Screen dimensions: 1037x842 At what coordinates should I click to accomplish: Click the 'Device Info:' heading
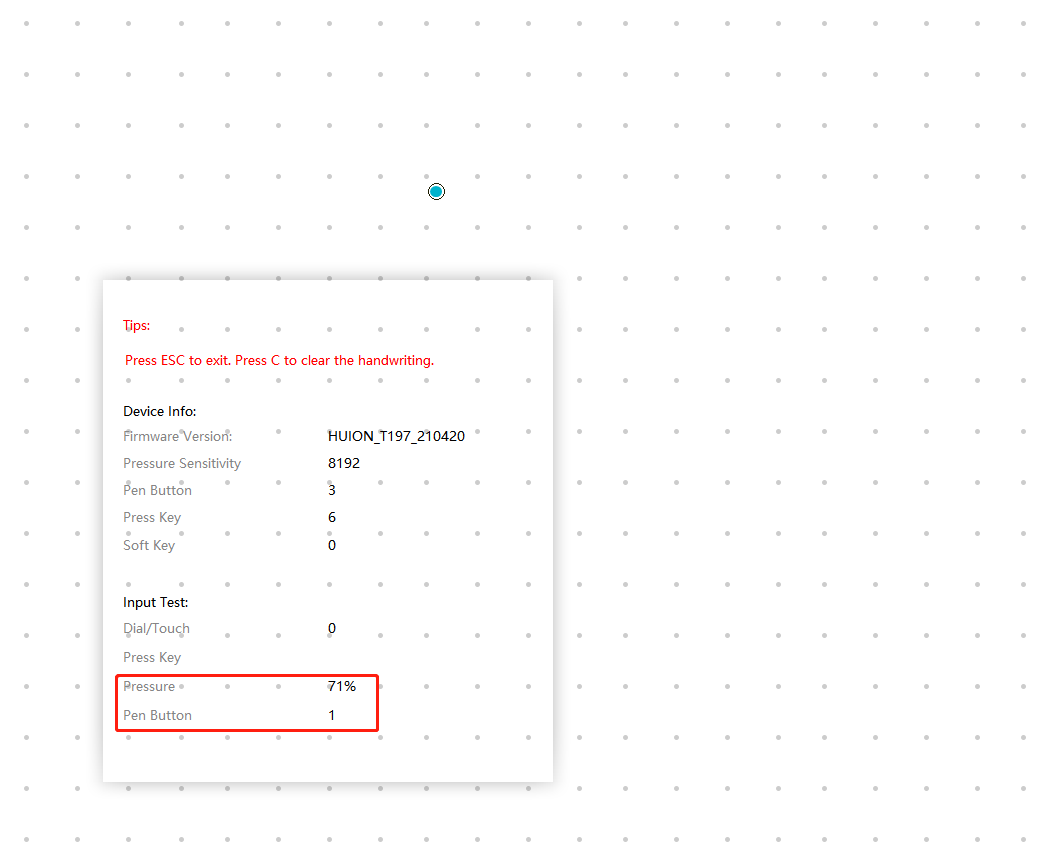tap(159, 411)
